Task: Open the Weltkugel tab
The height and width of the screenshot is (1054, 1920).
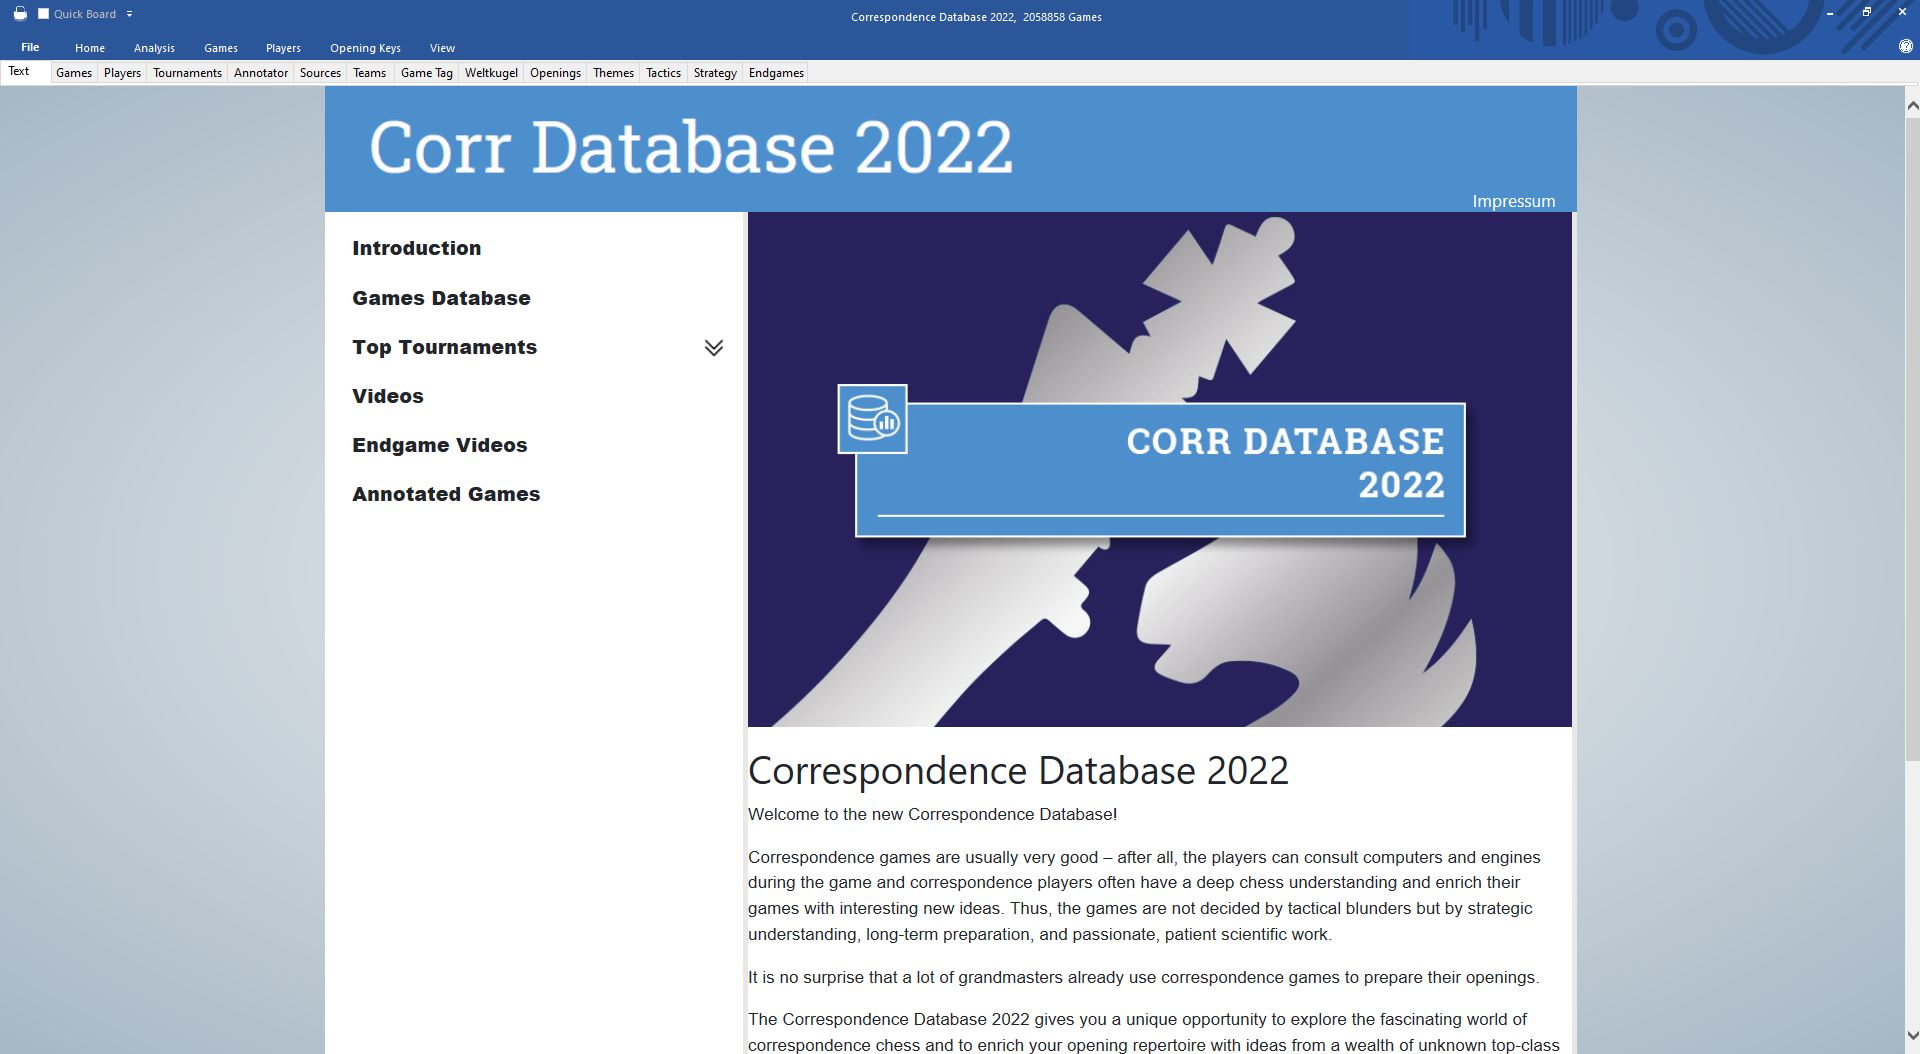Action: 491,73
